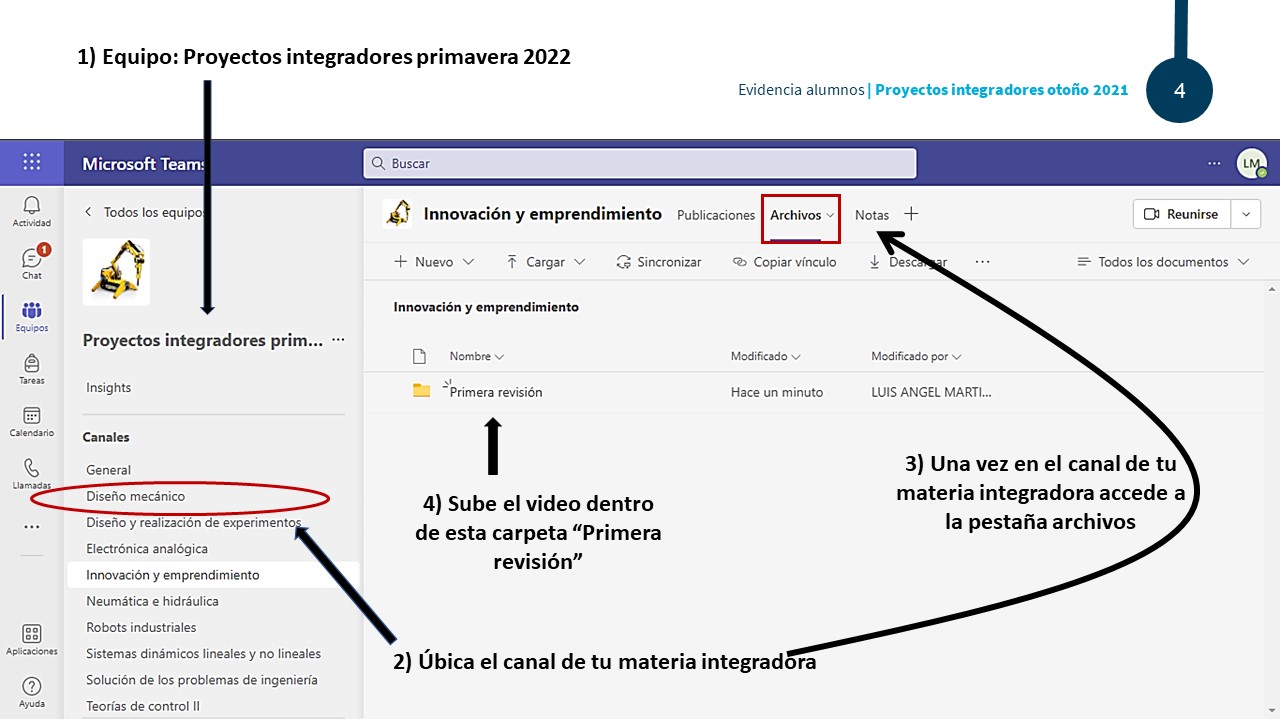Open the LM profile avatar
The height and width of the screenshot is (720, 1280).
(x=1251, y=163)
